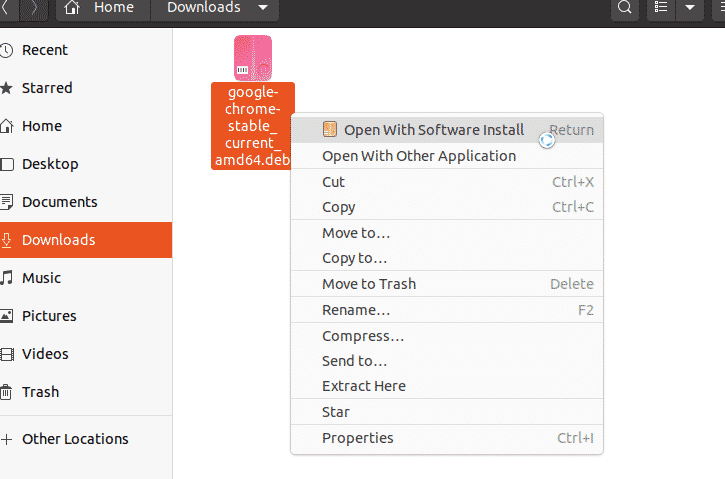
Task: Open the Desktop sidebar label
Action: pos(50,164)
